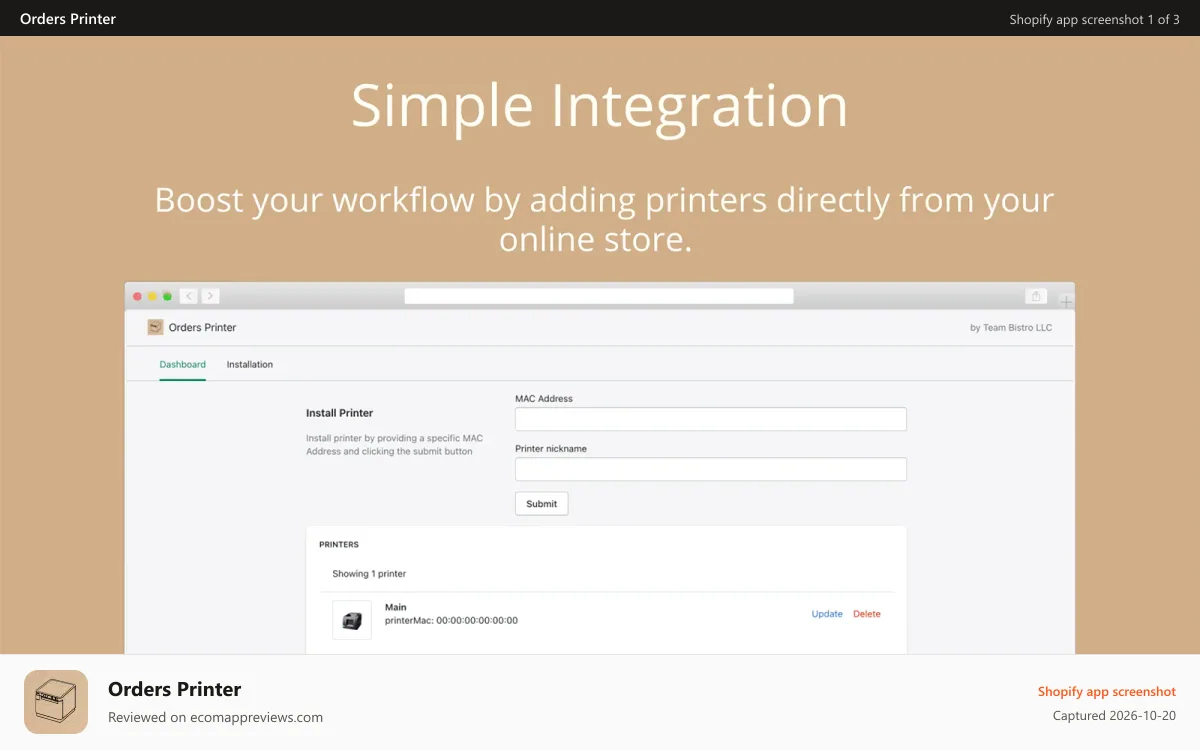Viewport: 1200px width, 750px height.
Task: Click the Main printer thumbnail image
Action: click(x=352, y=620)
